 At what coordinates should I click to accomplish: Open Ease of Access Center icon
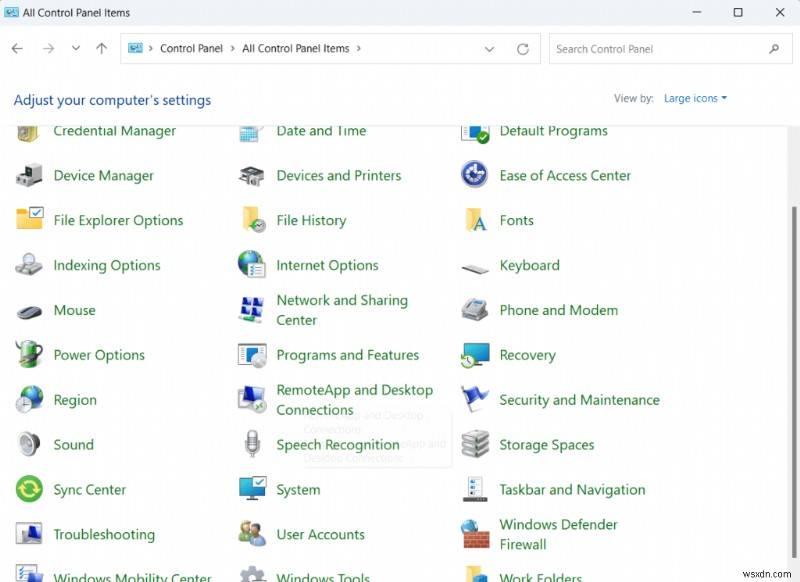point(474,174)
